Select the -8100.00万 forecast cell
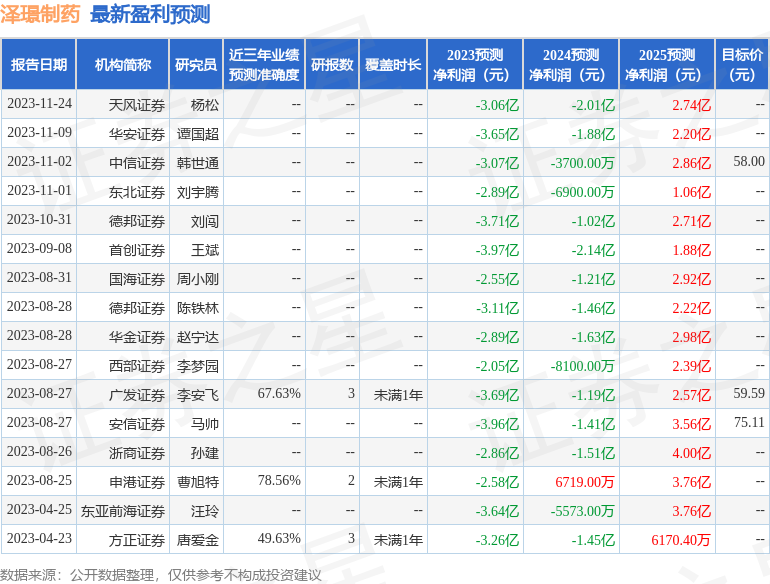770x584 pixels. tap(582, 366)
